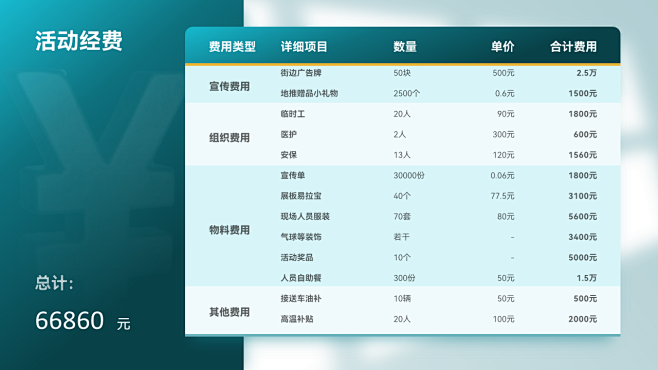Select the 物料费用 category cell
This screenshot has height=370, width=658.
coord(230,230)
